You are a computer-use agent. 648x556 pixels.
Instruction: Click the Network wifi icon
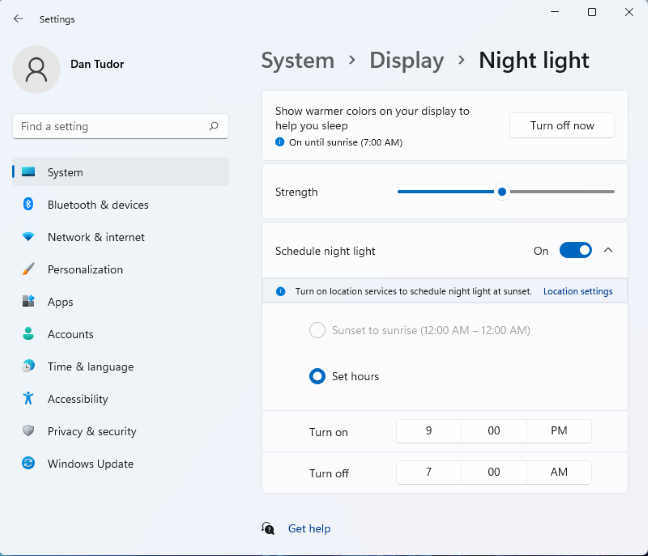[x=28, y=236]
